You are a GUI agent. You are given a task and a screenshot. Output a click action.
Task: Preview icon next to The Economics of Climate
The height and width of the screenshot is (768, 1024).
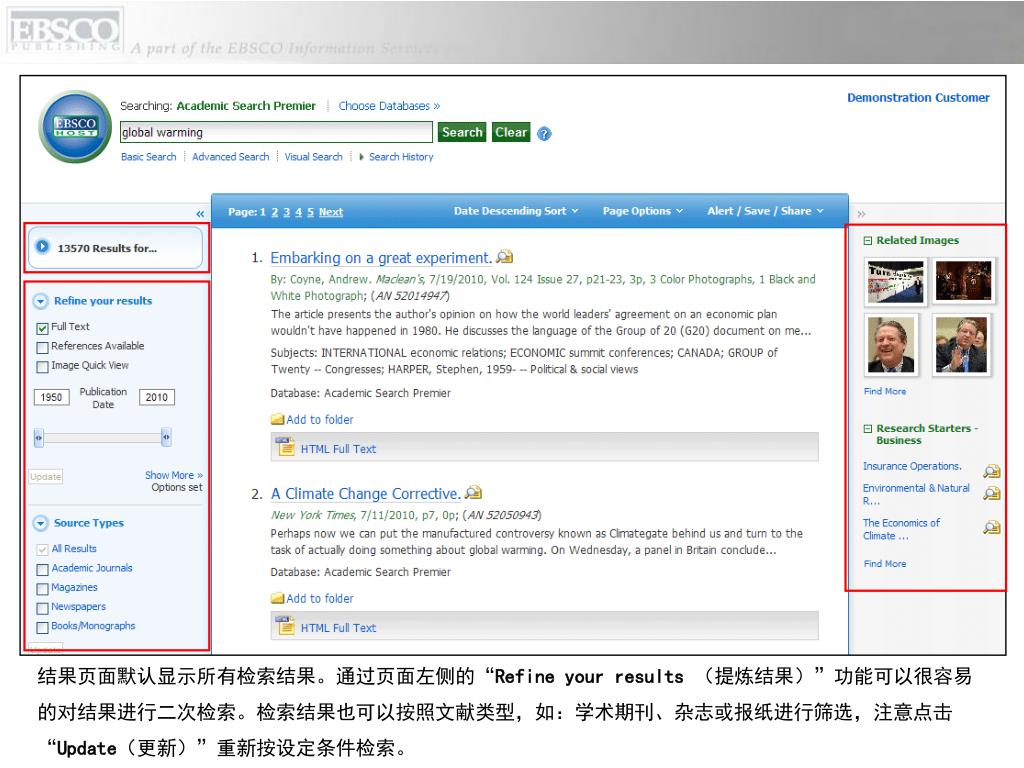[x=991, y=527]
